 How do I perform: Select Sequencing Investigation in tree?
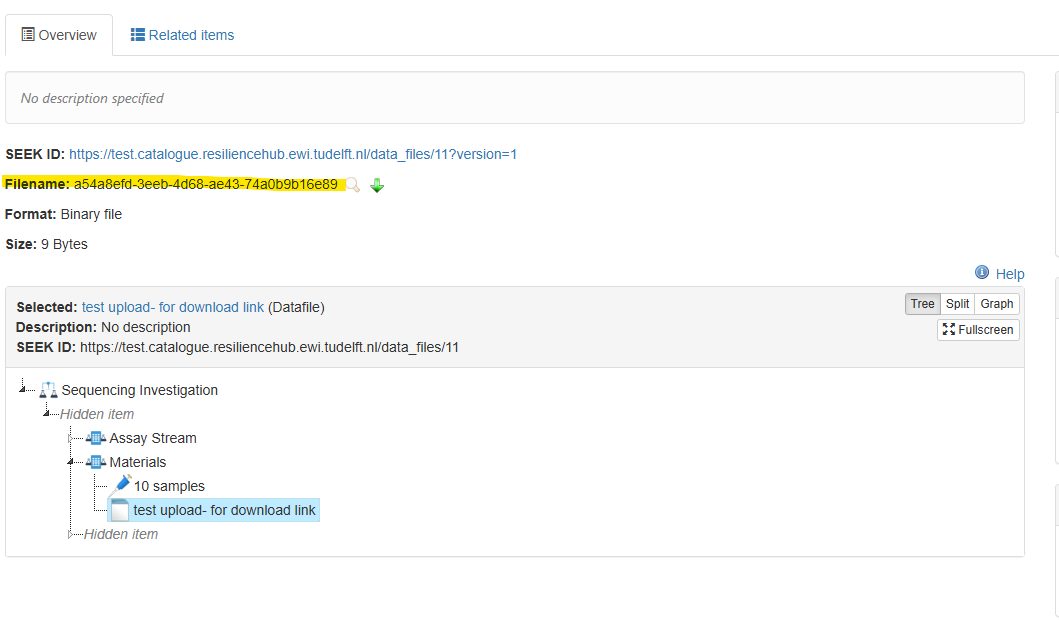140,390
